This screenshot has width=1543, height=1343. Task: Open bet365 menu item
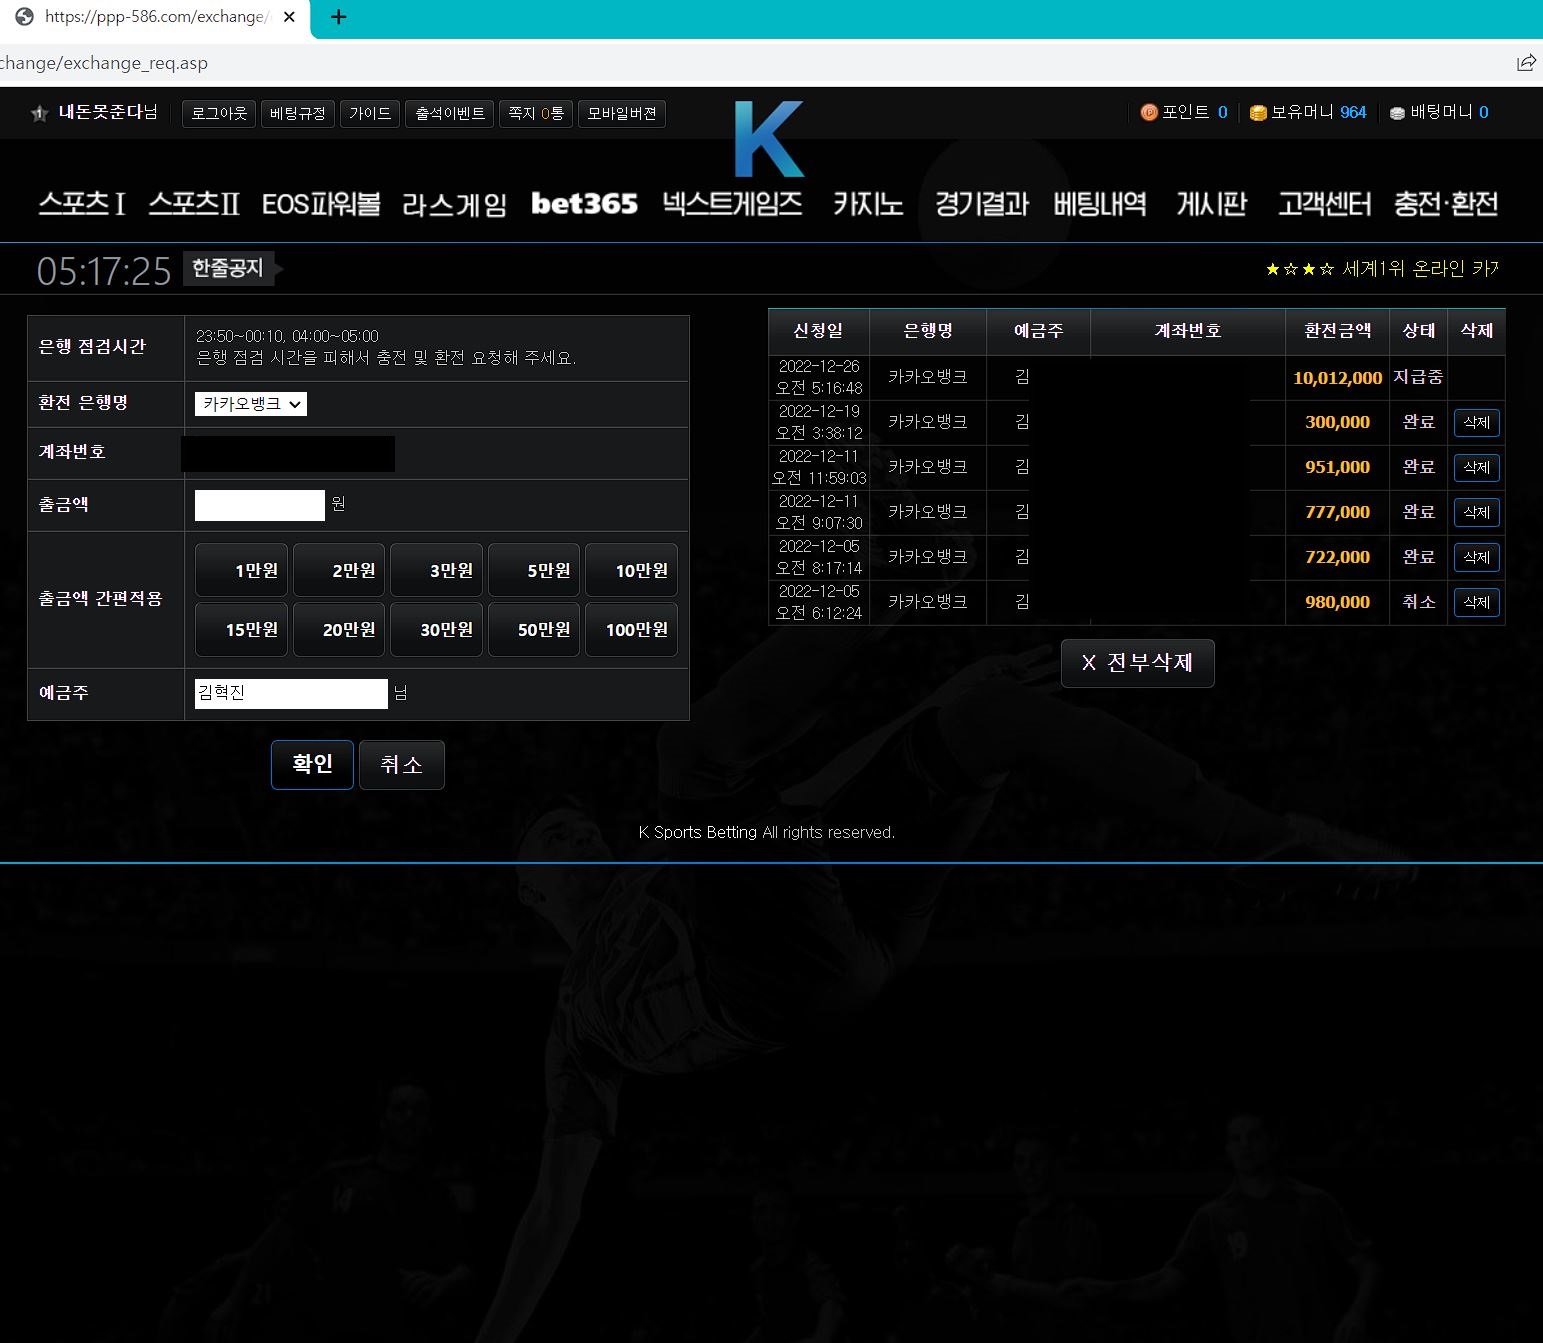[x=584, y=204]
